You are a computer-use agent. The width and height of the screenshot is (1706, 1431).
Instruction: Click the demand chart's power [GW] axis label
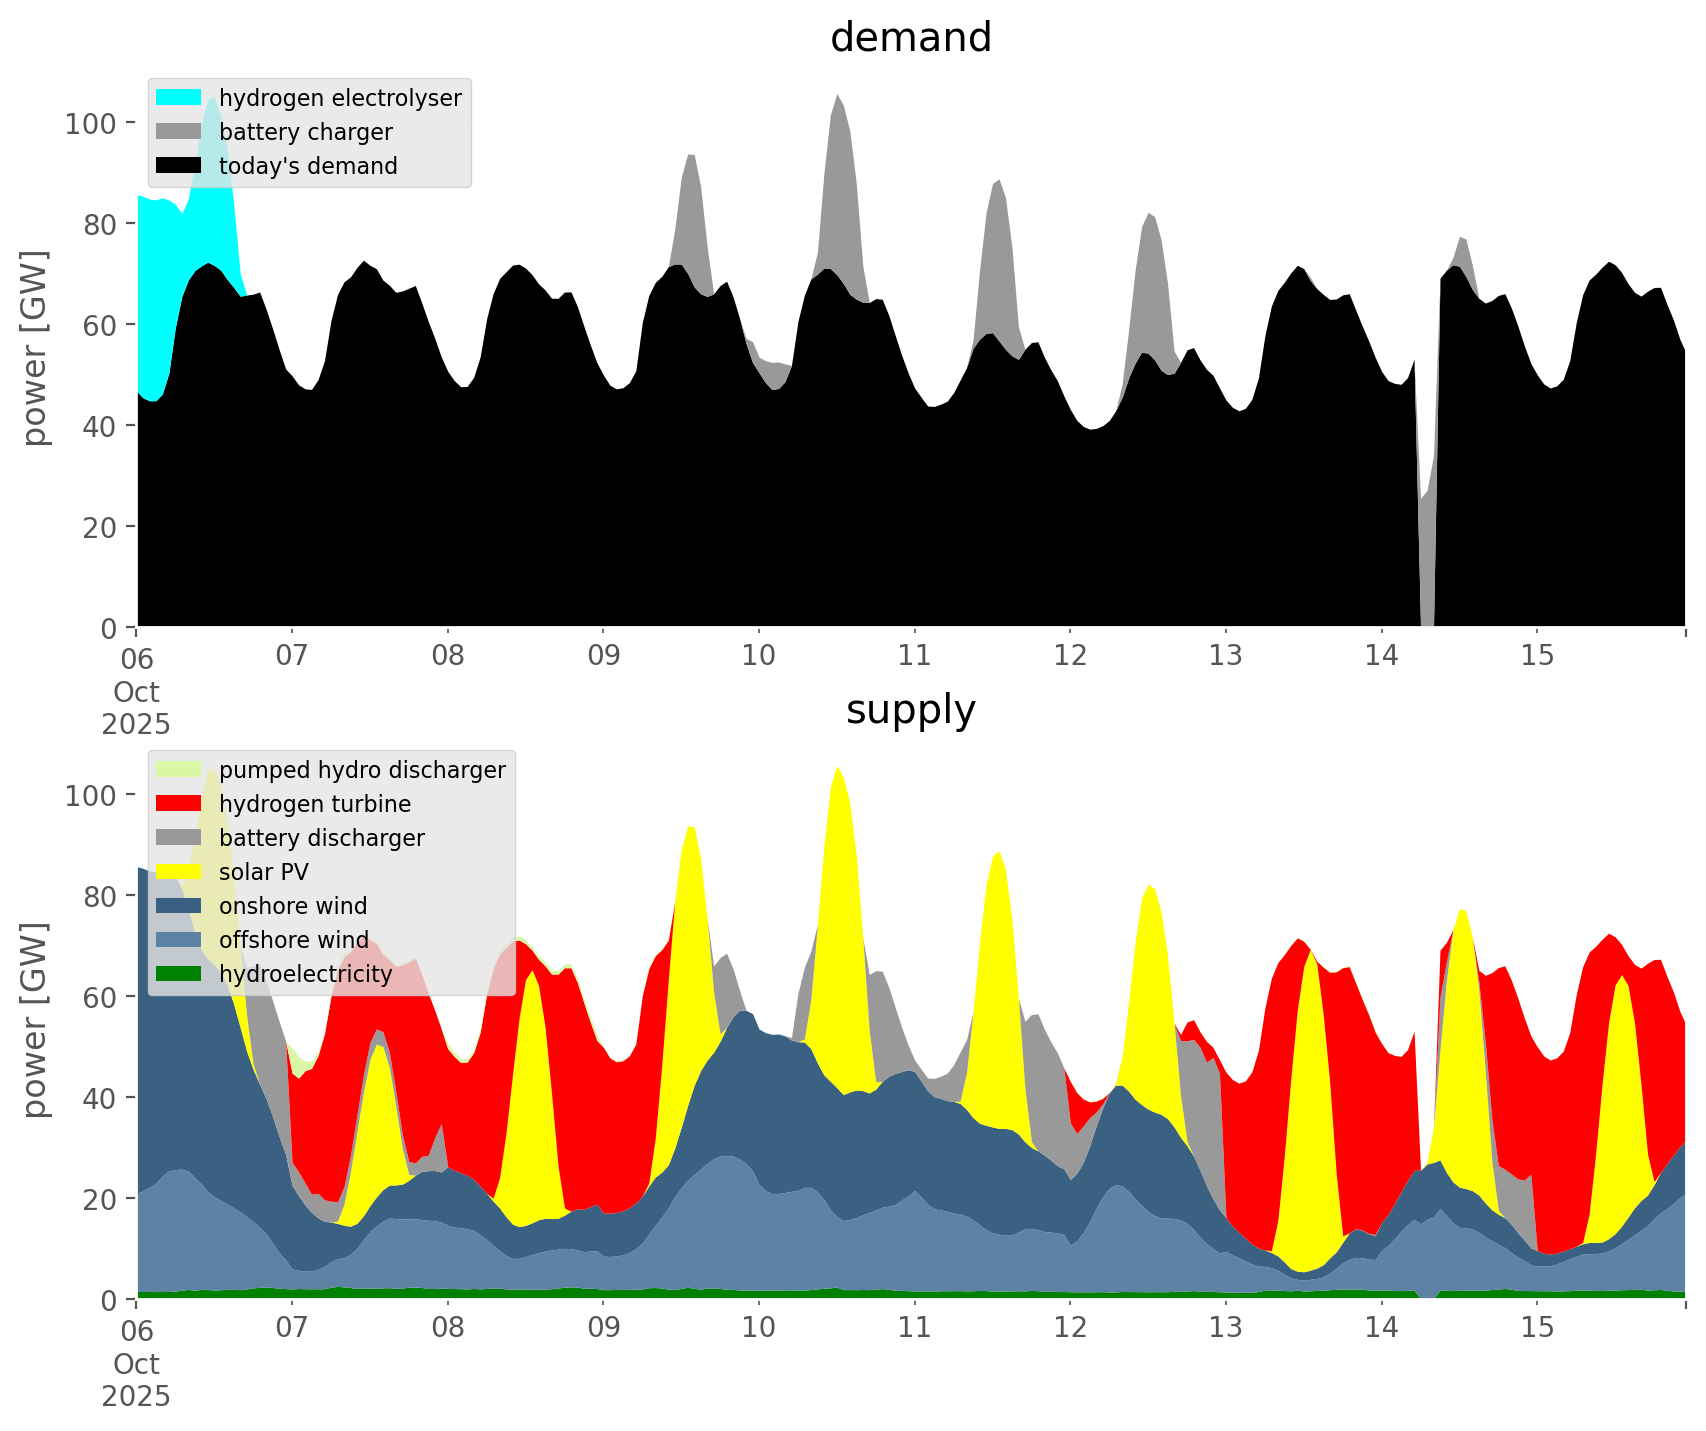pos(34,348)
